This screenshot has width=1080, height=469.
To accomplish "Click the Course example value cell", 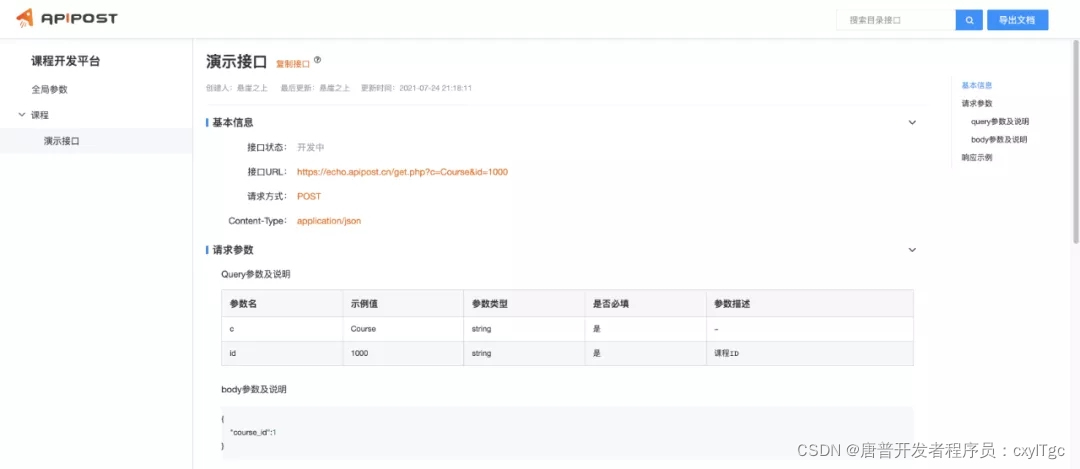I will [403, 329].
